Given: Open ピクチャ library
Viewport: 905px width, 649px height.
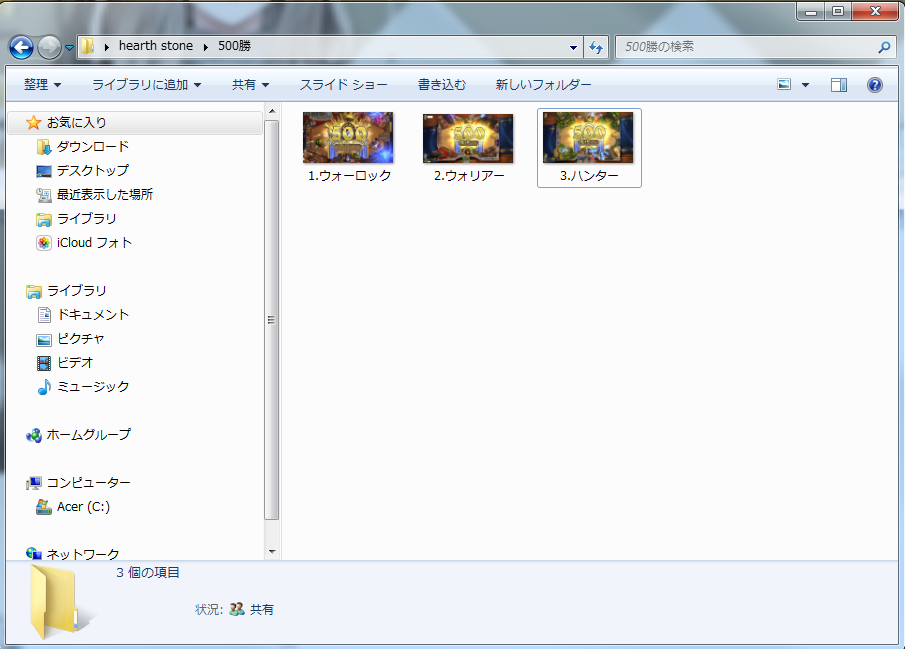Looking at the screenshot, I should tap(81, 338).
